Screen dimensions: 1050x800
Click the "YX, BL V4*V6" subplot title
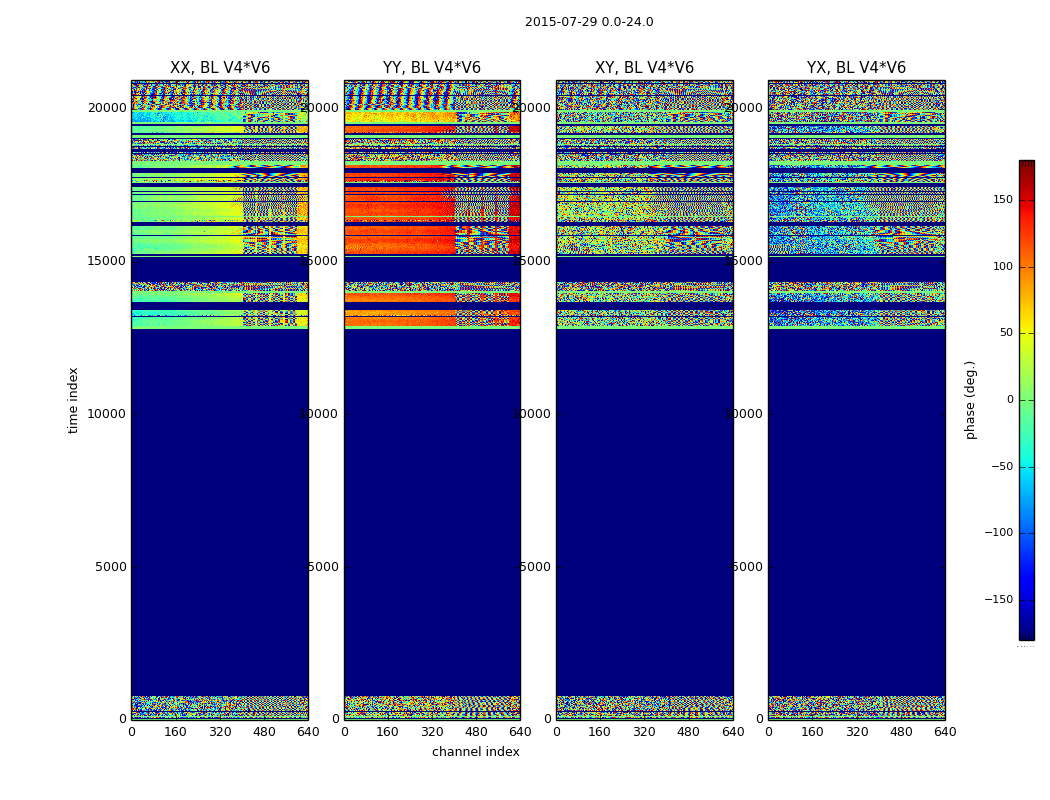coord(856,68)
